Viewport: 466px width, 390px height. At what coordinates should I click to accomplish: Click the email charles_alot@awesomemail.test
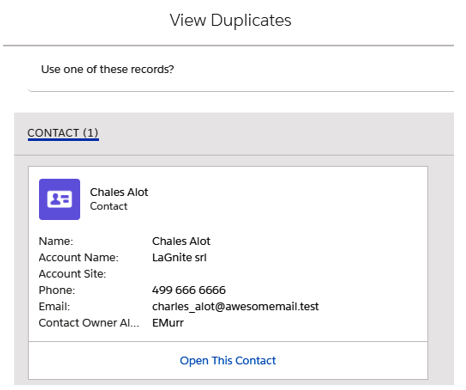click(235, 306)
